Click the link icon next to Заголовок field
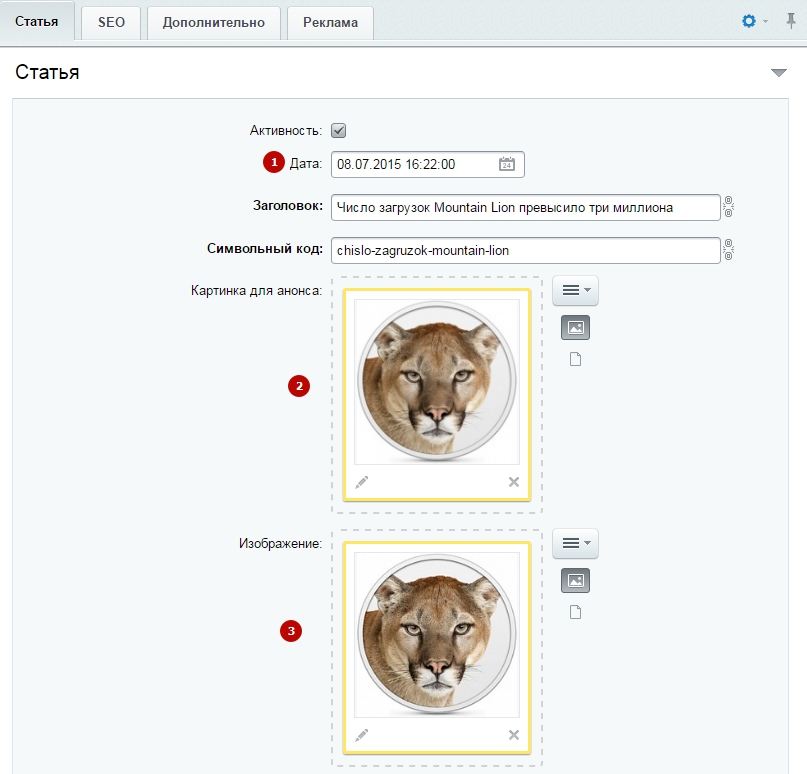This screenshot has width=807, height=774. [728, 207]
